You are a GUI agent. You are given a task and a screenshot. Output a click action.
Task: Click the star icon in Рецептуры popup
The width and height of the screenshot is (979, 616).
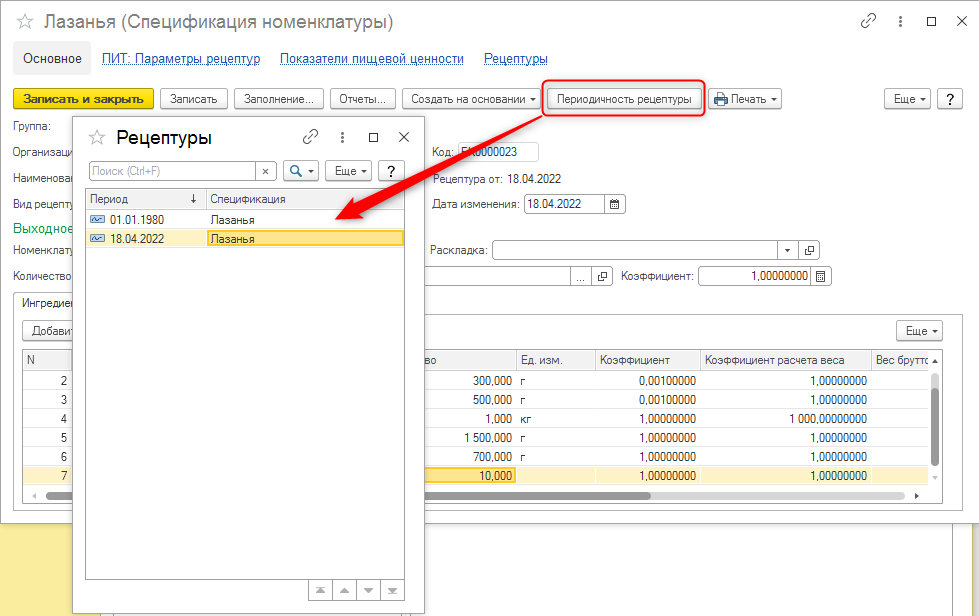97,137
